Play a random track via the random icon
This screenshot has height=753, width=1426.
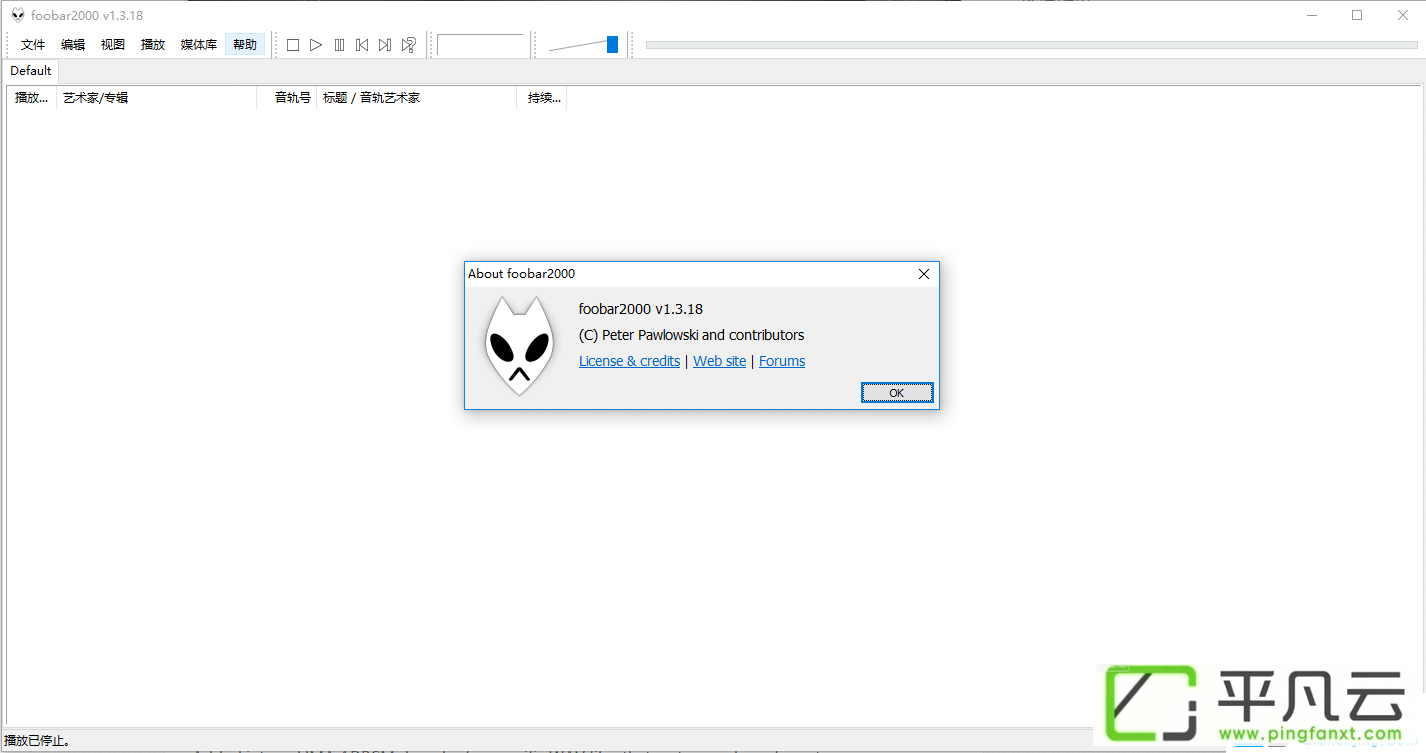click(408, 45)
